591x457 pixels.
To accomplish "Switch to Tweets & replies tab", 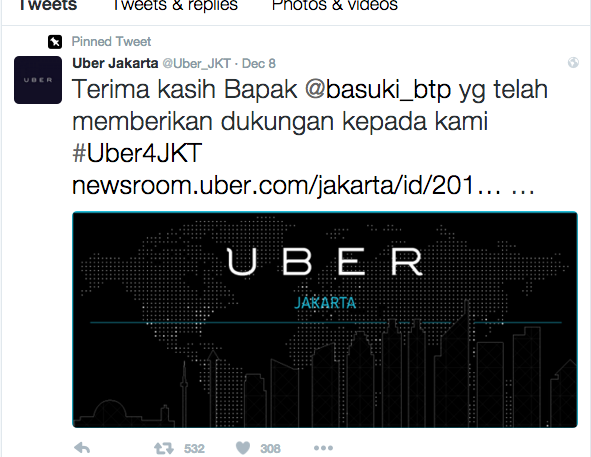I will tap(175, 5).
